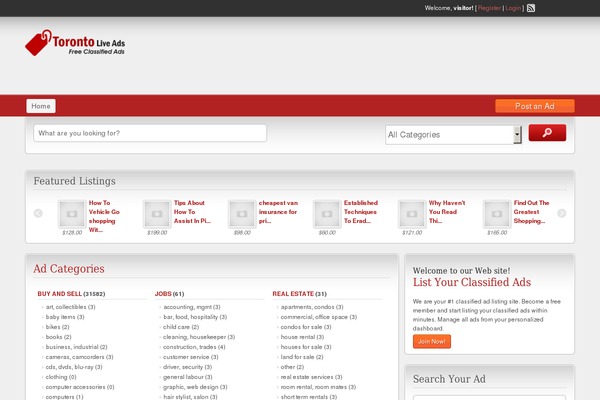Open 'Tips About How To Assist' listing
This screenshot has height=400, width=600.
[192, 212]
